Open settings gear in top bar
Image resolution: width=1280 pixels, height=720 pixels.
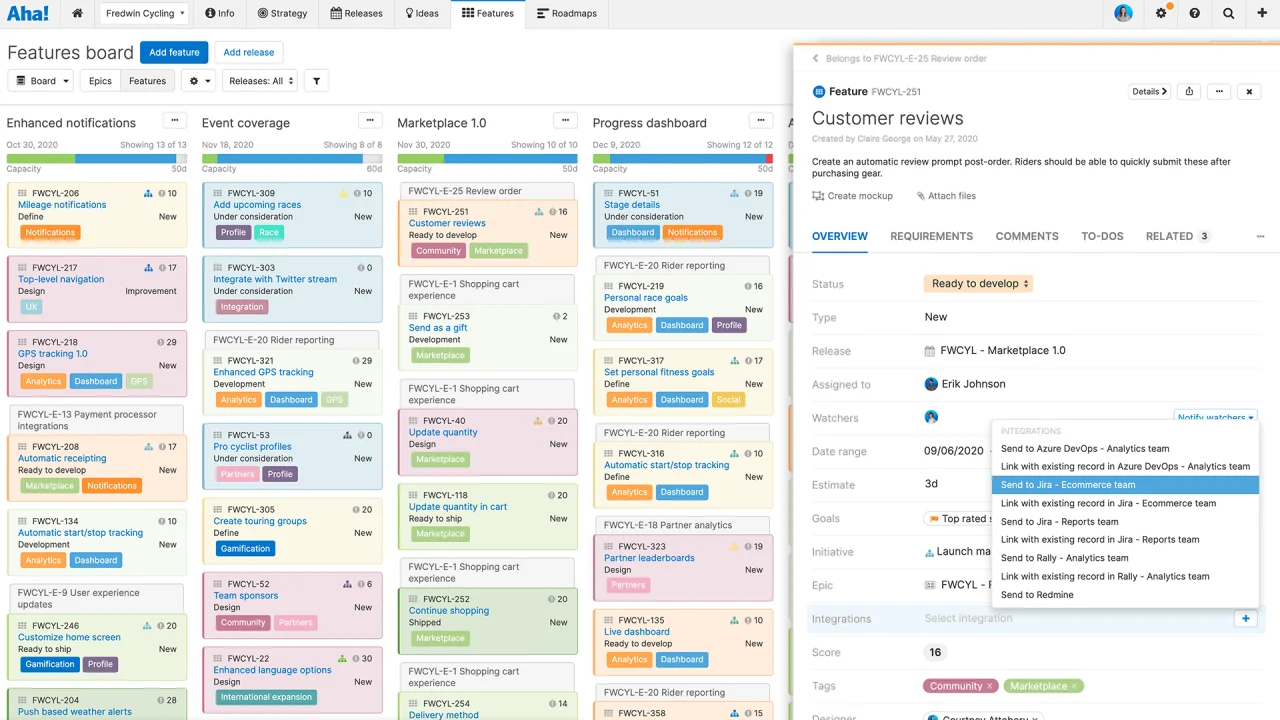tap(1161, 13)
